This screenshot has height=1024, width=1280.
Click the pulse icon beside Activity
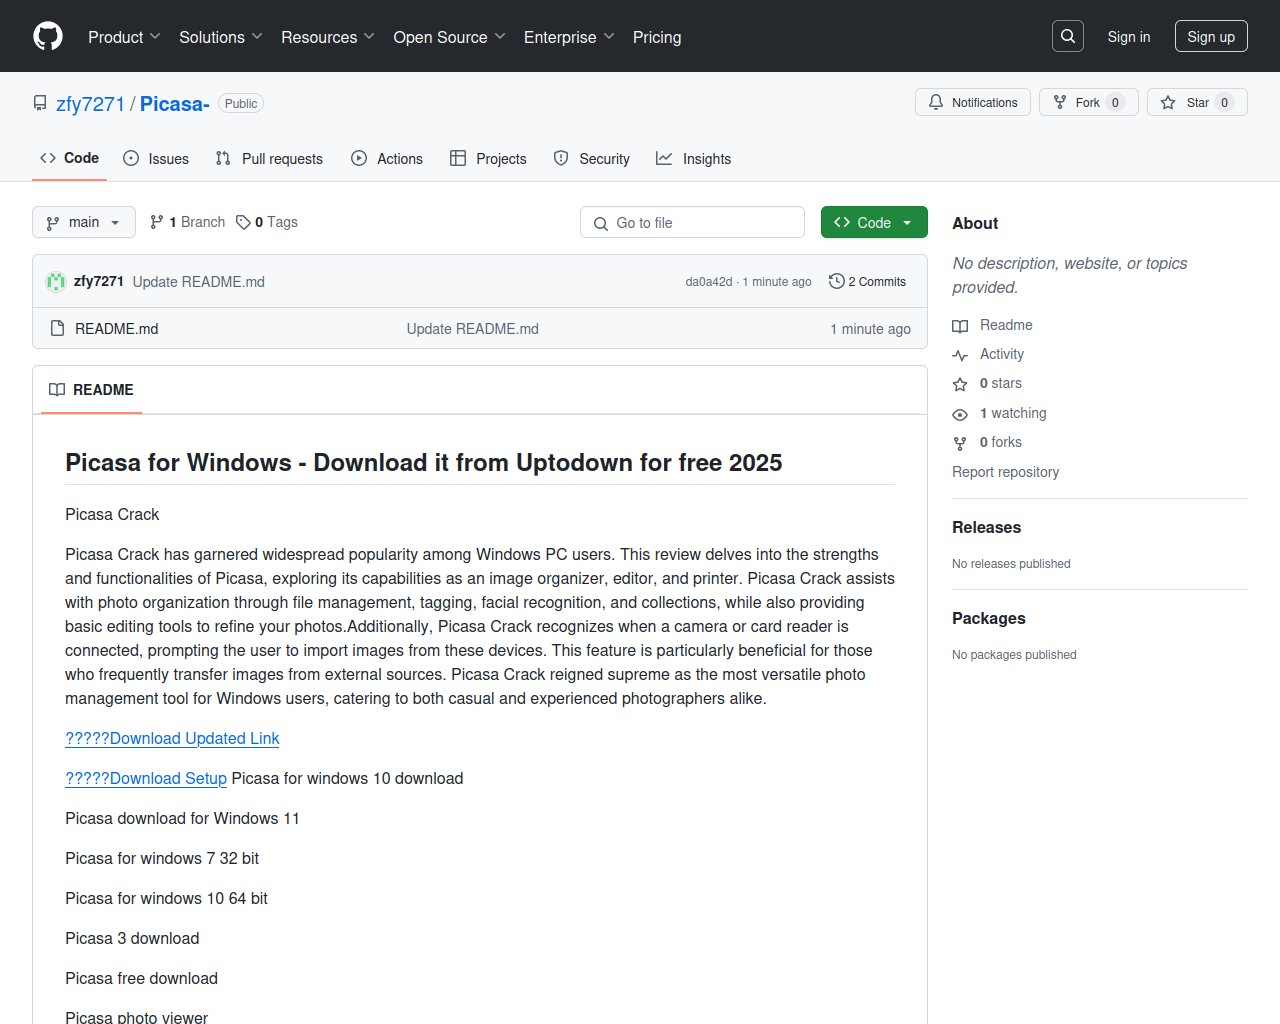point(960,355)
